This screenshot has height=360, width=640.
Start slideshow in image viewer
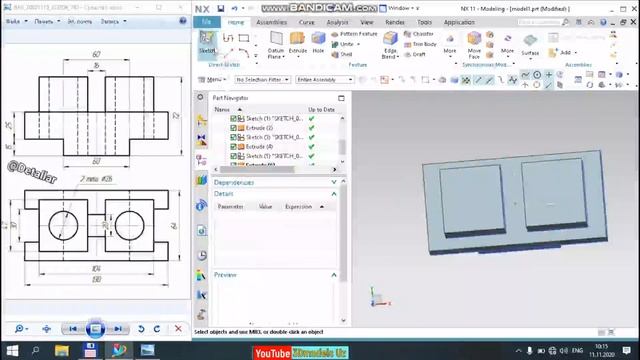point(95,329)
